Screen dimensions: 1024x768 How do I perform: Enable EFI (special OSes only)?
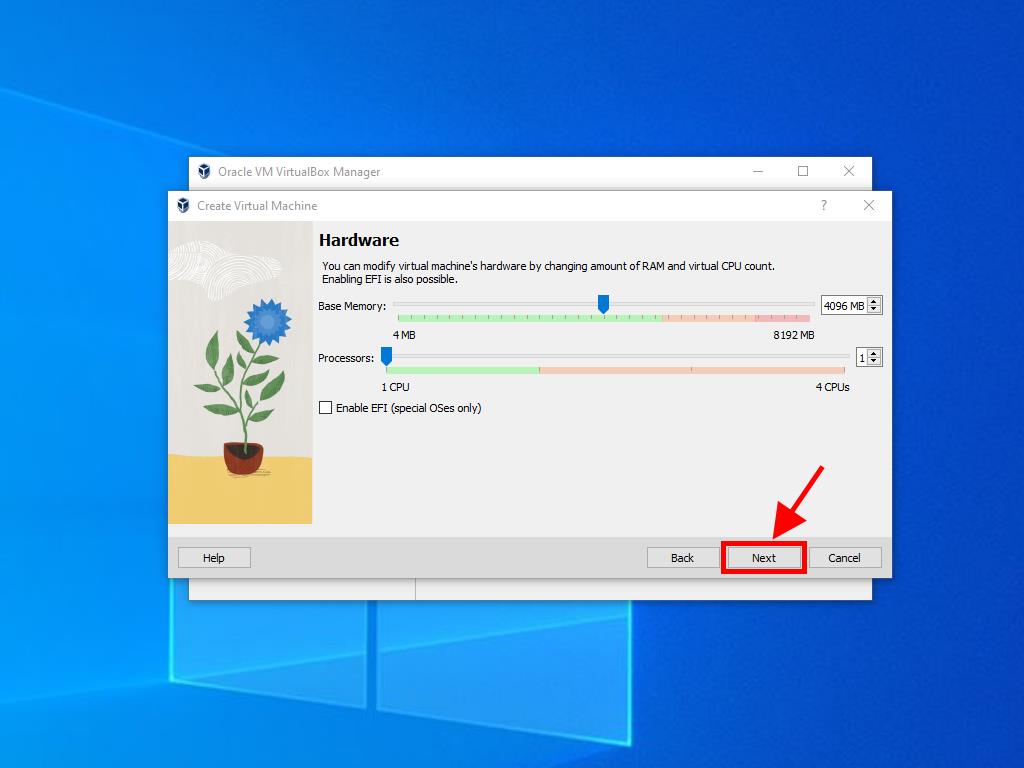coord(325,408)
